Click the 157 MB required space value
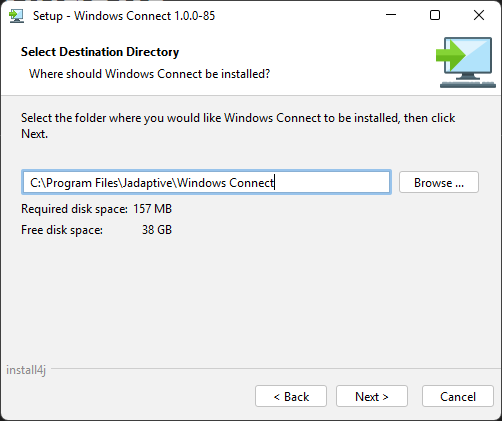502x421 pixels. 153,209
